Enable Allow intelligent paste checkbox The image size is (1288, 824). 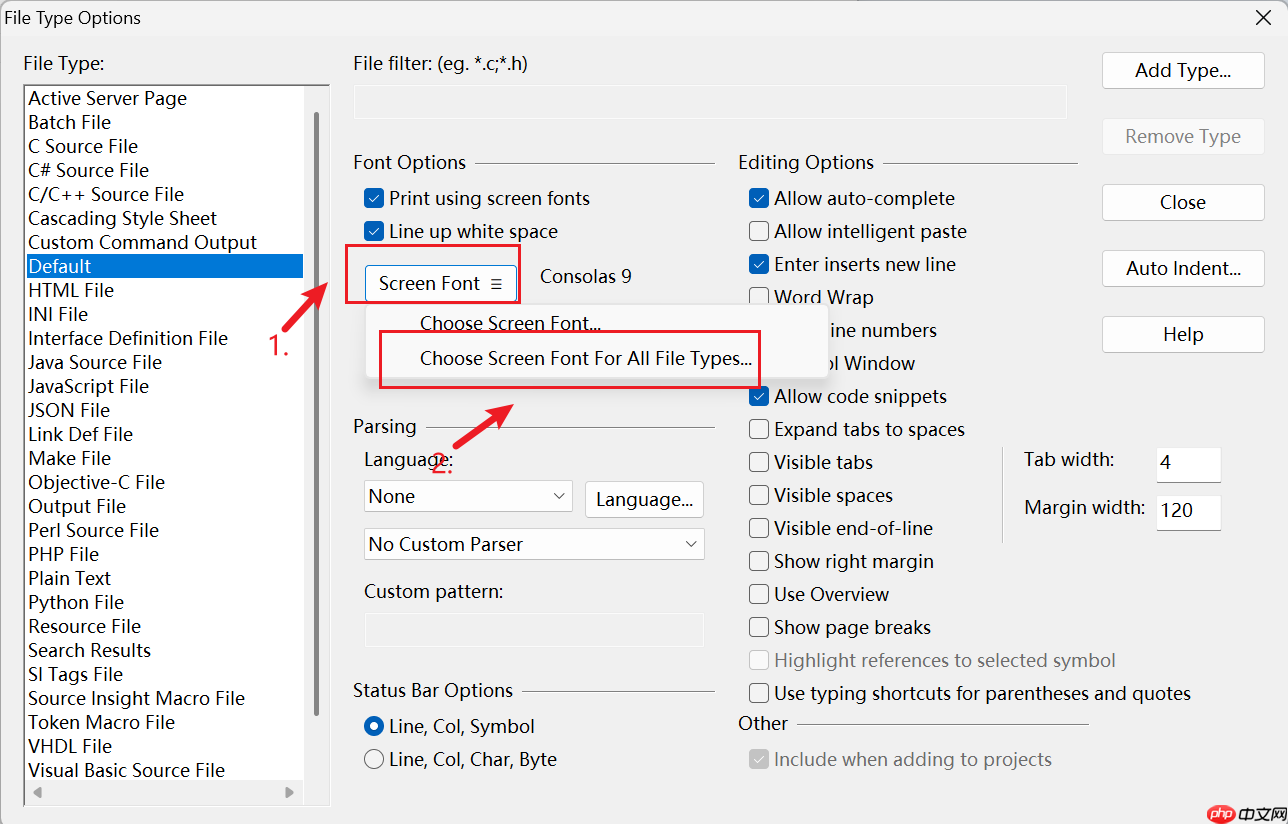[759, 232]
